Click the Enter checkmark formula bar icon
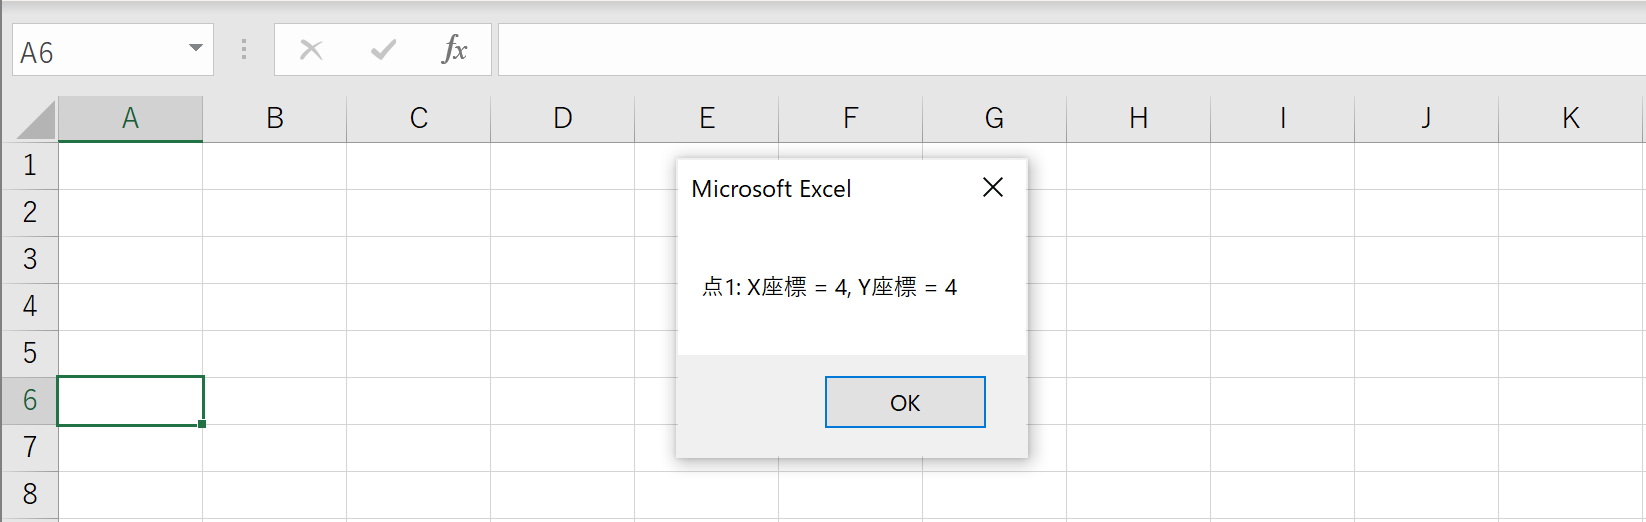The height and width of the screenshot is (522, 1646). click(x=383, y=50)
